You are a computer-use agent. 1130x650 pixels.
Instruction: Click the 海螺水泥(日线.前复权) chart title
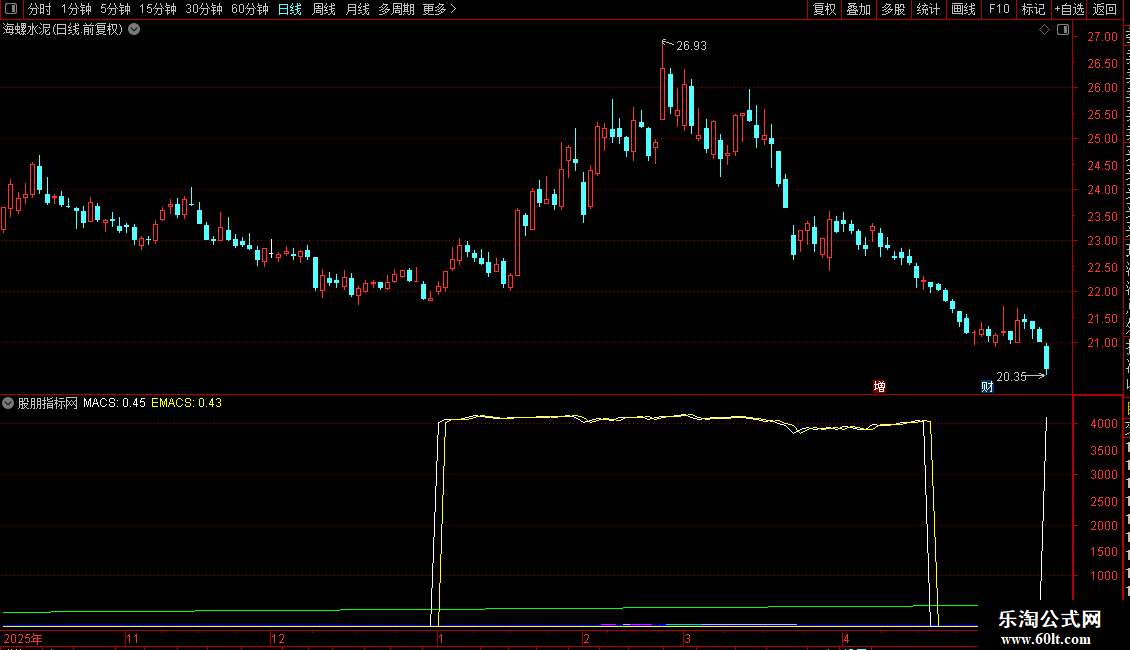point(63,30)
